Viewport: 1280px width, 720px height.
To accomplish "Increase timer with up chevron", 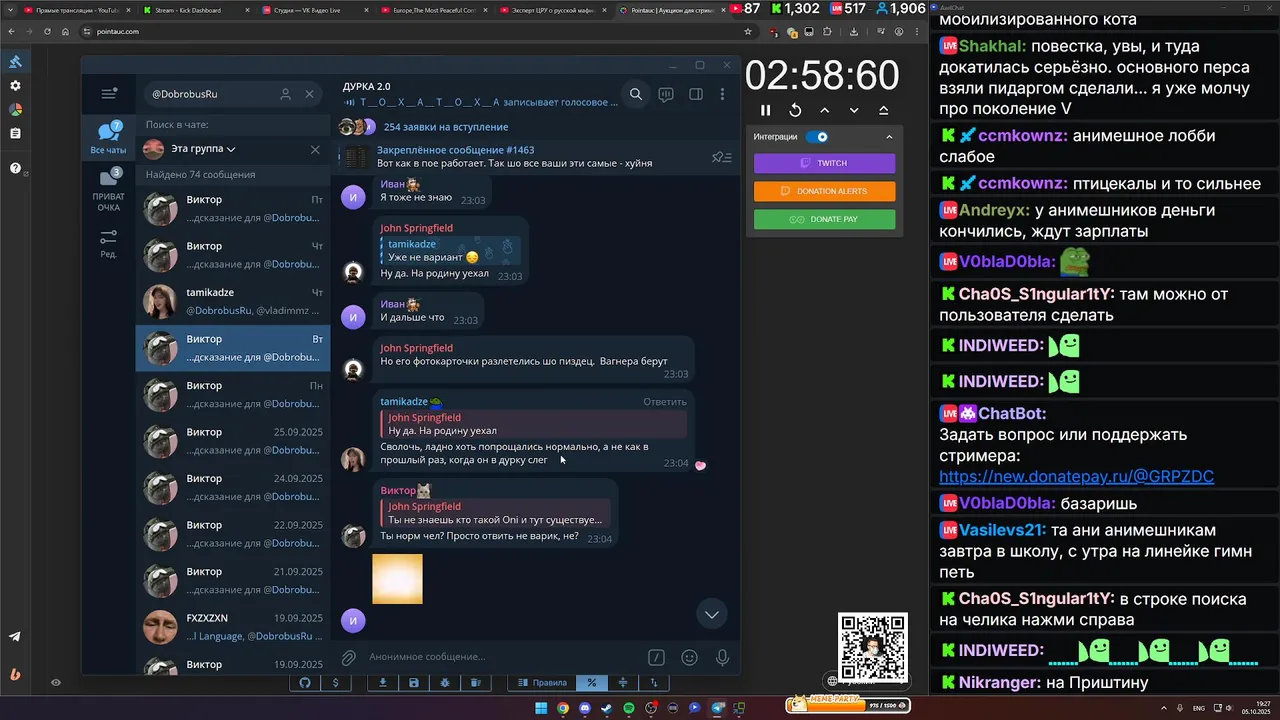I will [825, 110].
